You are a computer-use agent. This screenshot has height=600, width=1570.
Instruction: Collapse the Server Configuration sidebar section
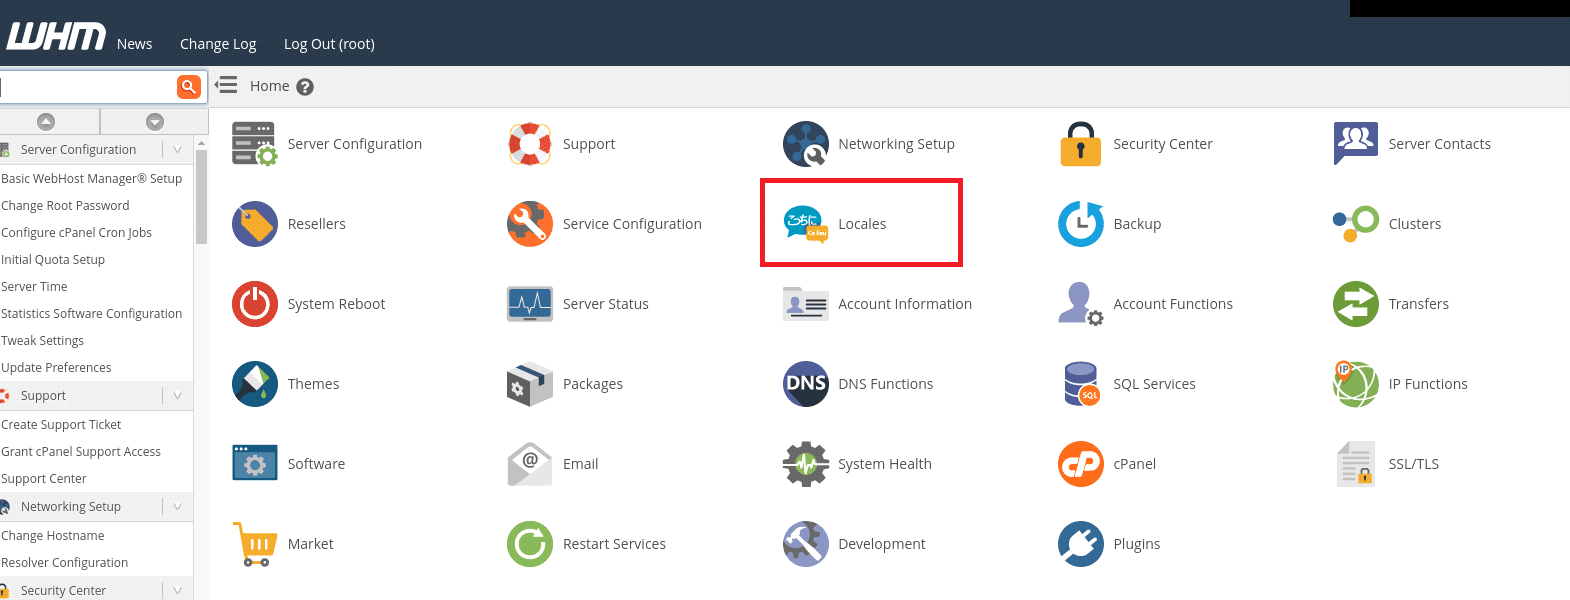point(177,150)
